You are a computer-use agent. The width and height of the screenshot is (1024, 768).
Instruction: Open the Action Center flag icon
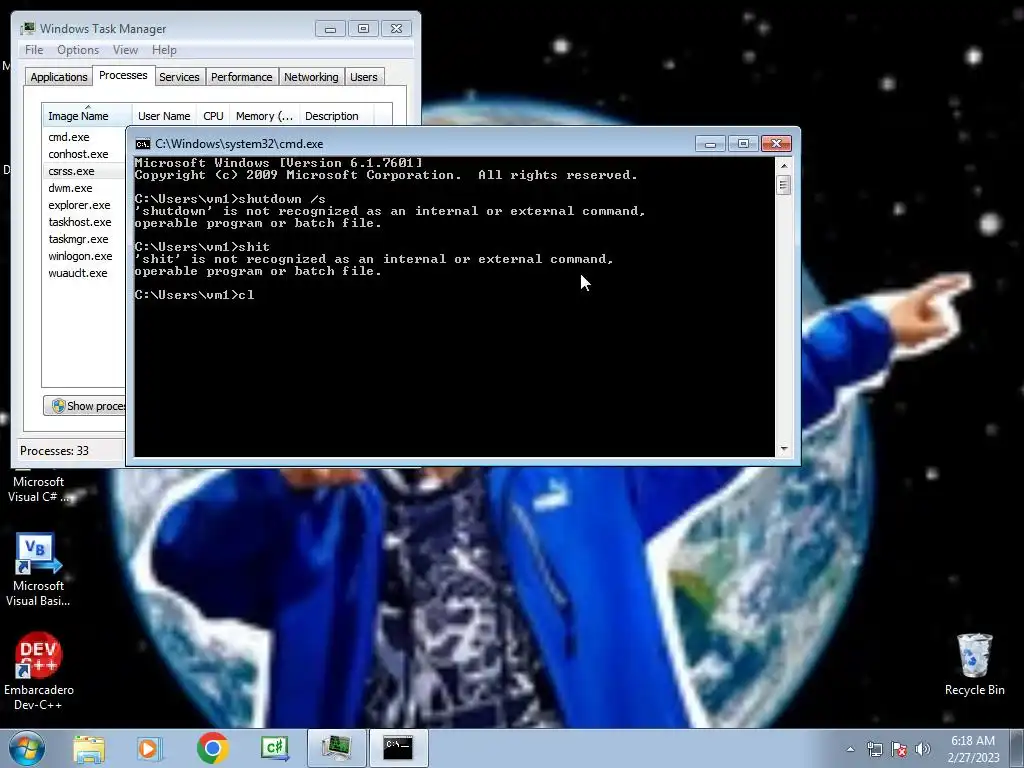tap(899, 749)
